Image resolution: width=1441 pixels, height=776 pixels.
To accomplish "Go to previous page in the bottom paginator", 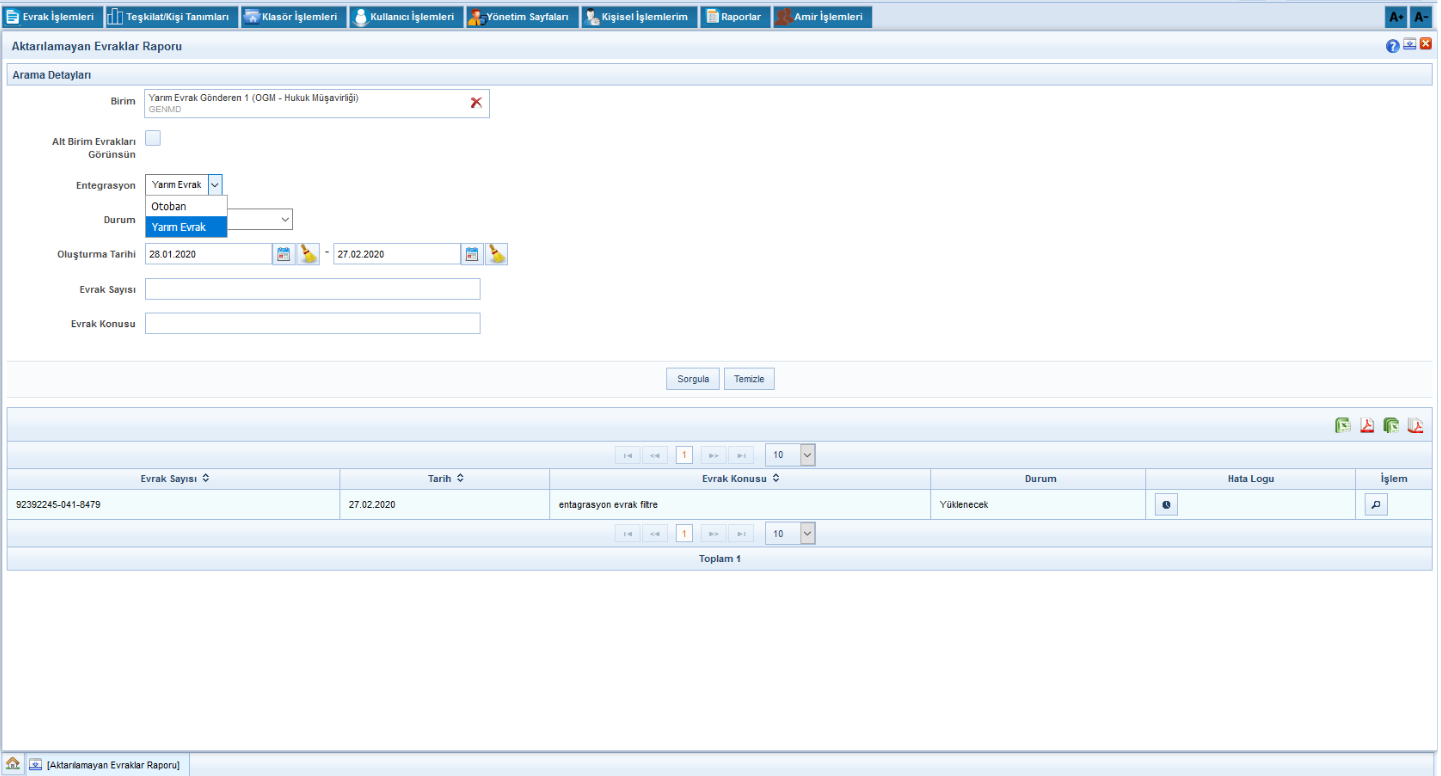I will coord(655,534).
